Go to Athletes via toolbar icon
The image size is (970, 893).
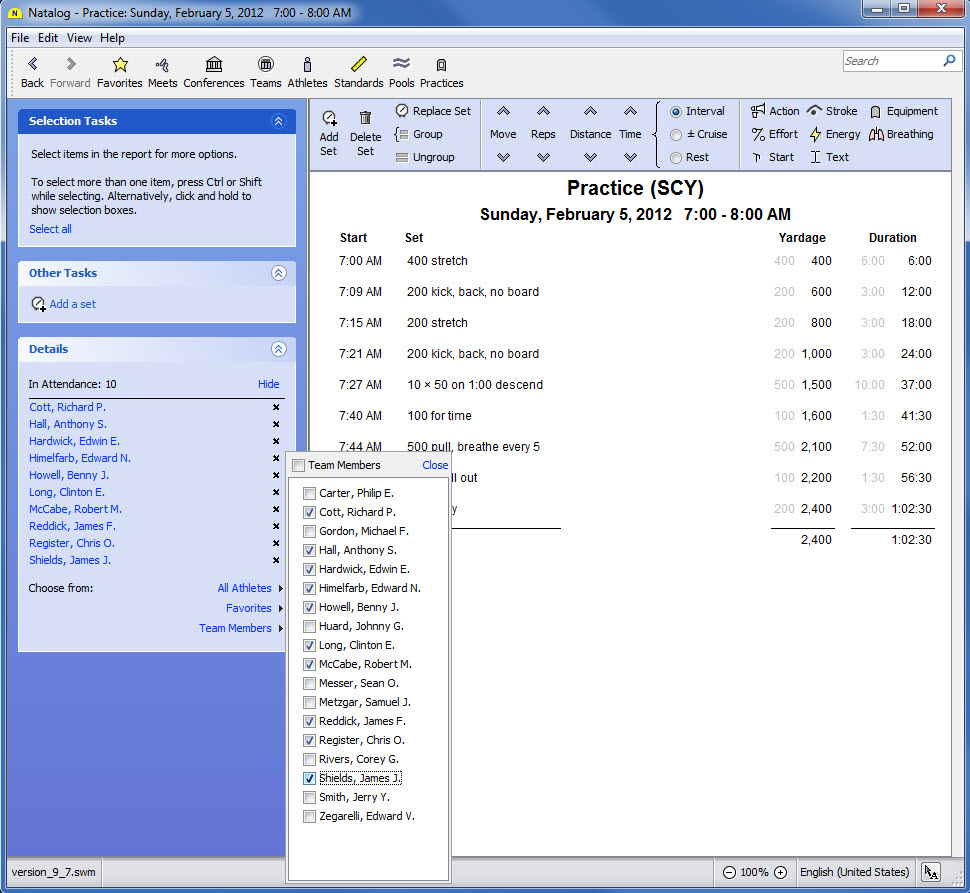(307, 65)
